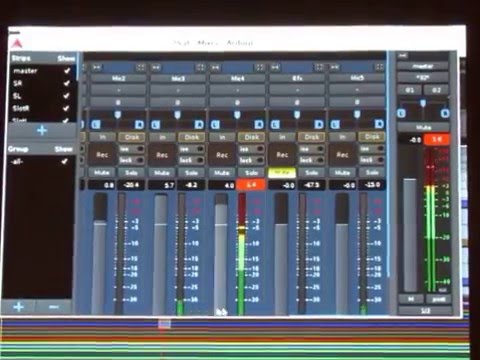Uncheck Show for the master strip
This screenshot has width=480, height=360.
click(67, 71)
